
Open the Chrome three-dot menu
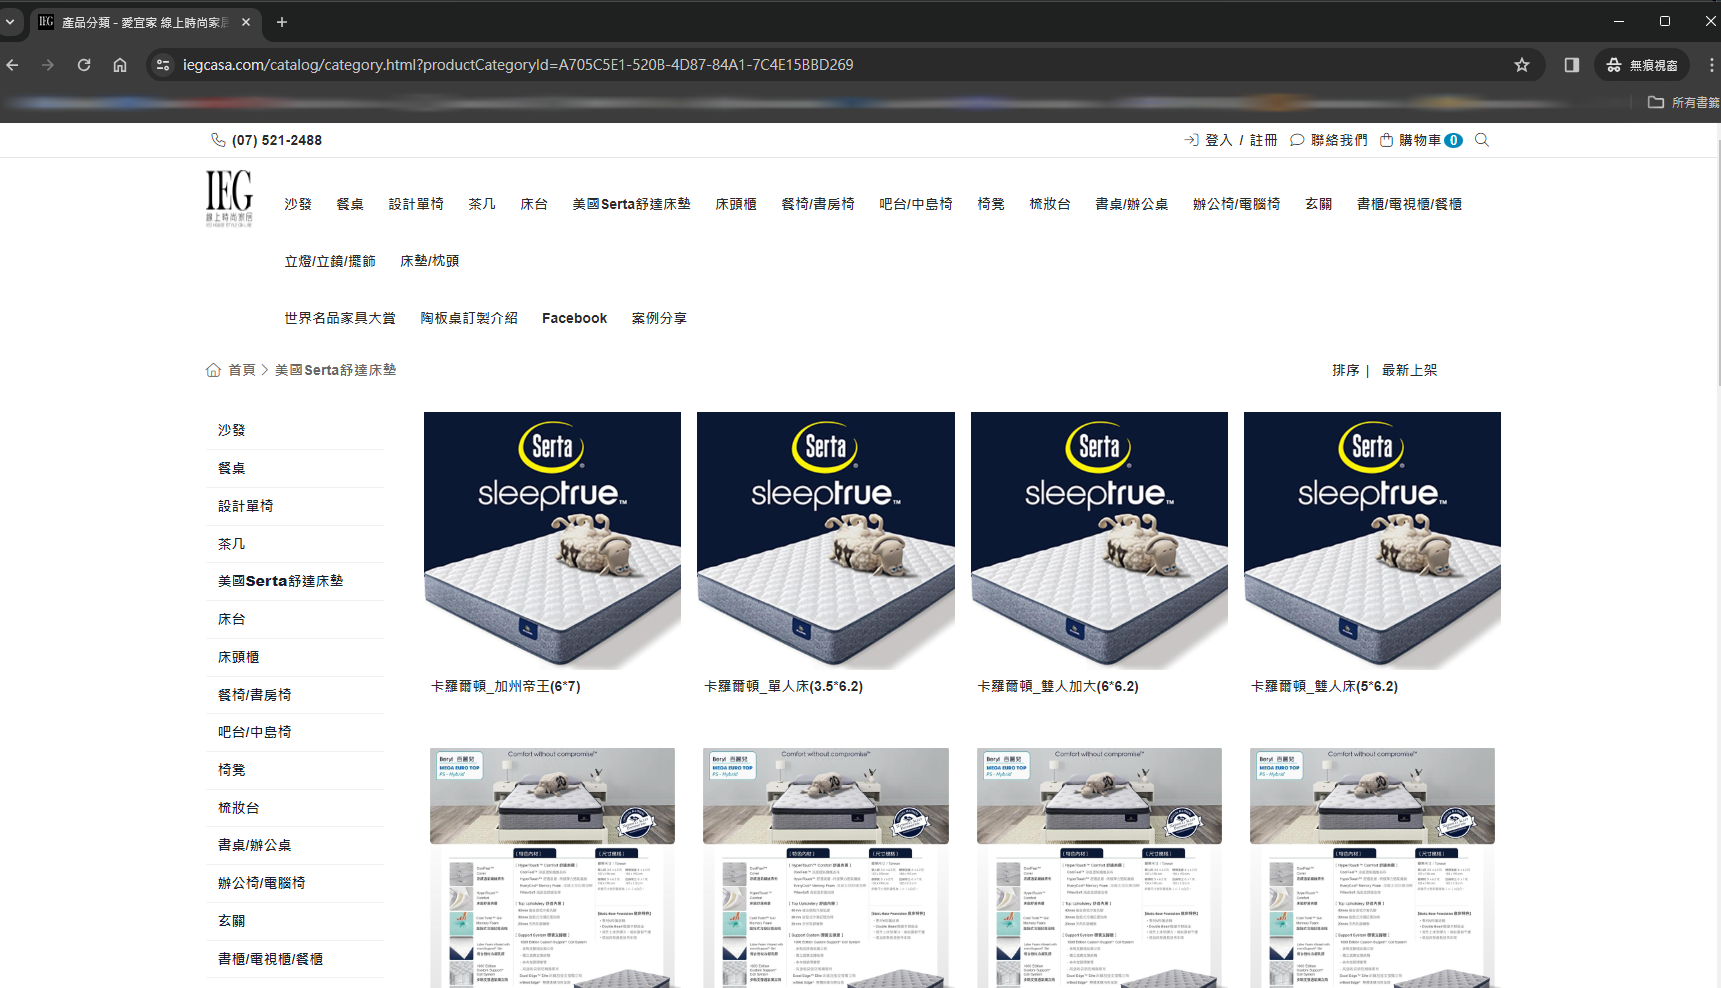pos(1711,65)
